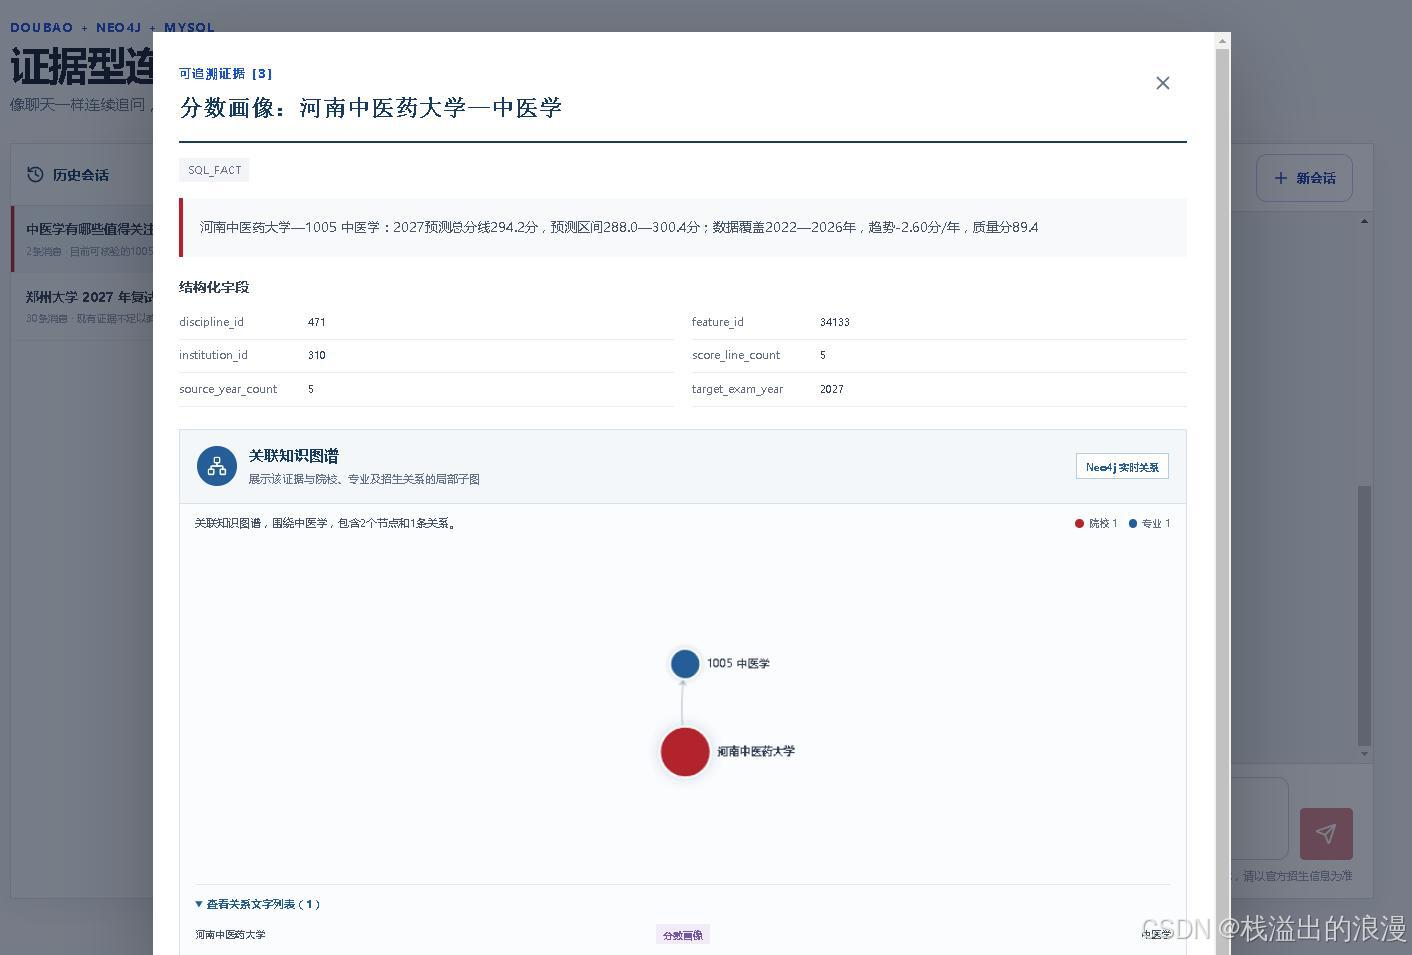Click the graph summary sentence 关联知识图谱，围绕中医学
Image resolution: width=1412 pixels, height=955 pixels.
326,523
